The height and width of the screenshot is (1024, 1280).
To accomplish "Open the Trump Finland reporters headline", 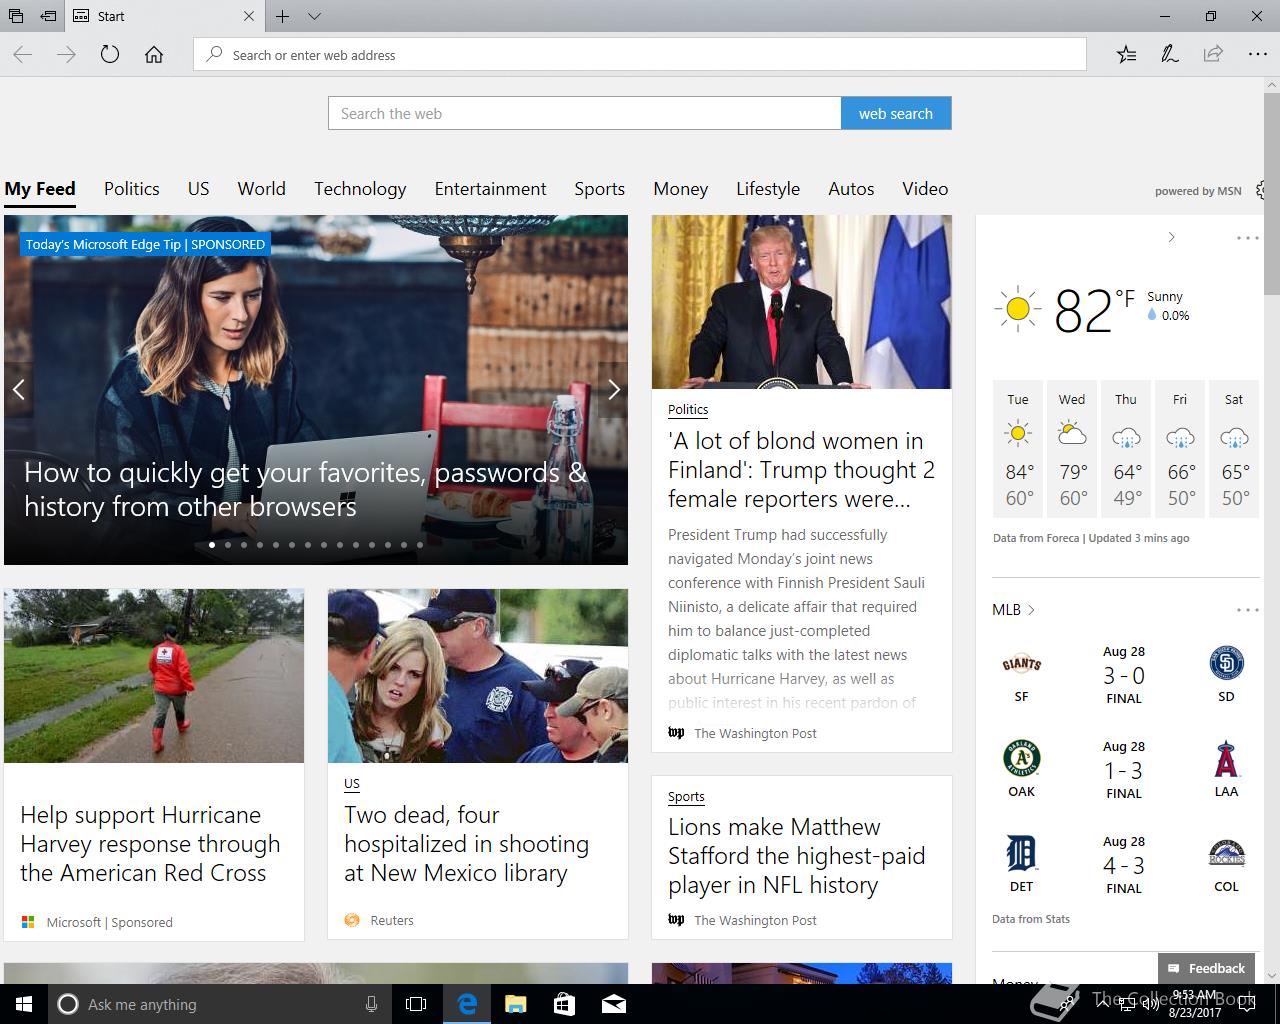I will 801,470.
